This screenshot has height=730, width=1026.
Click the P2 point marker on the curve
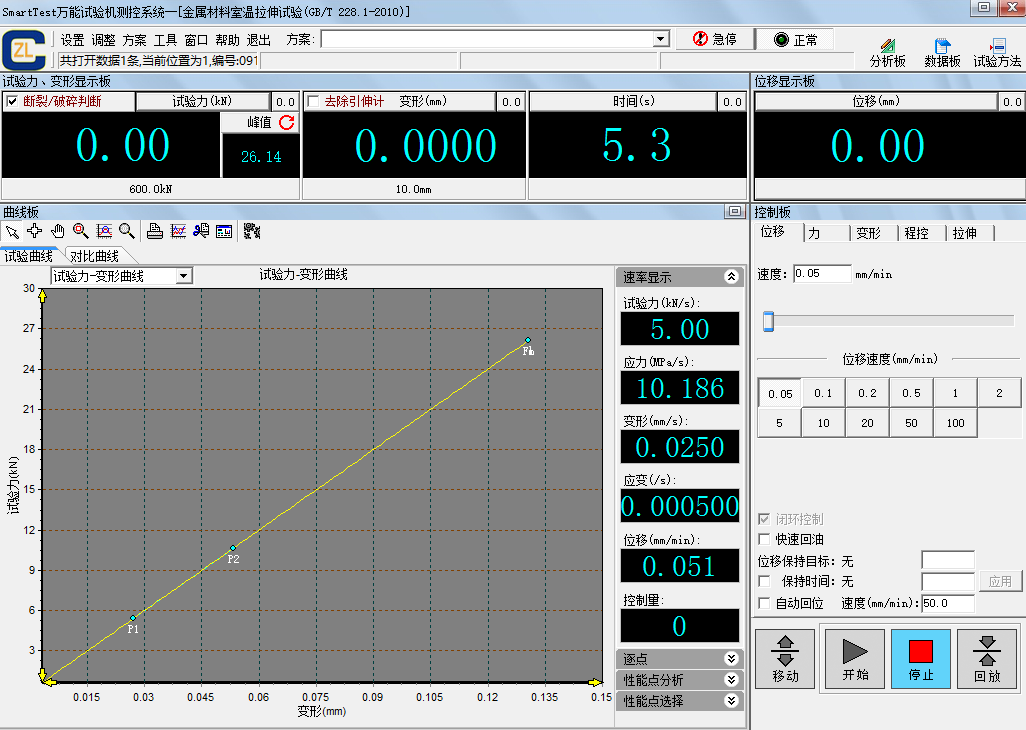233,548
